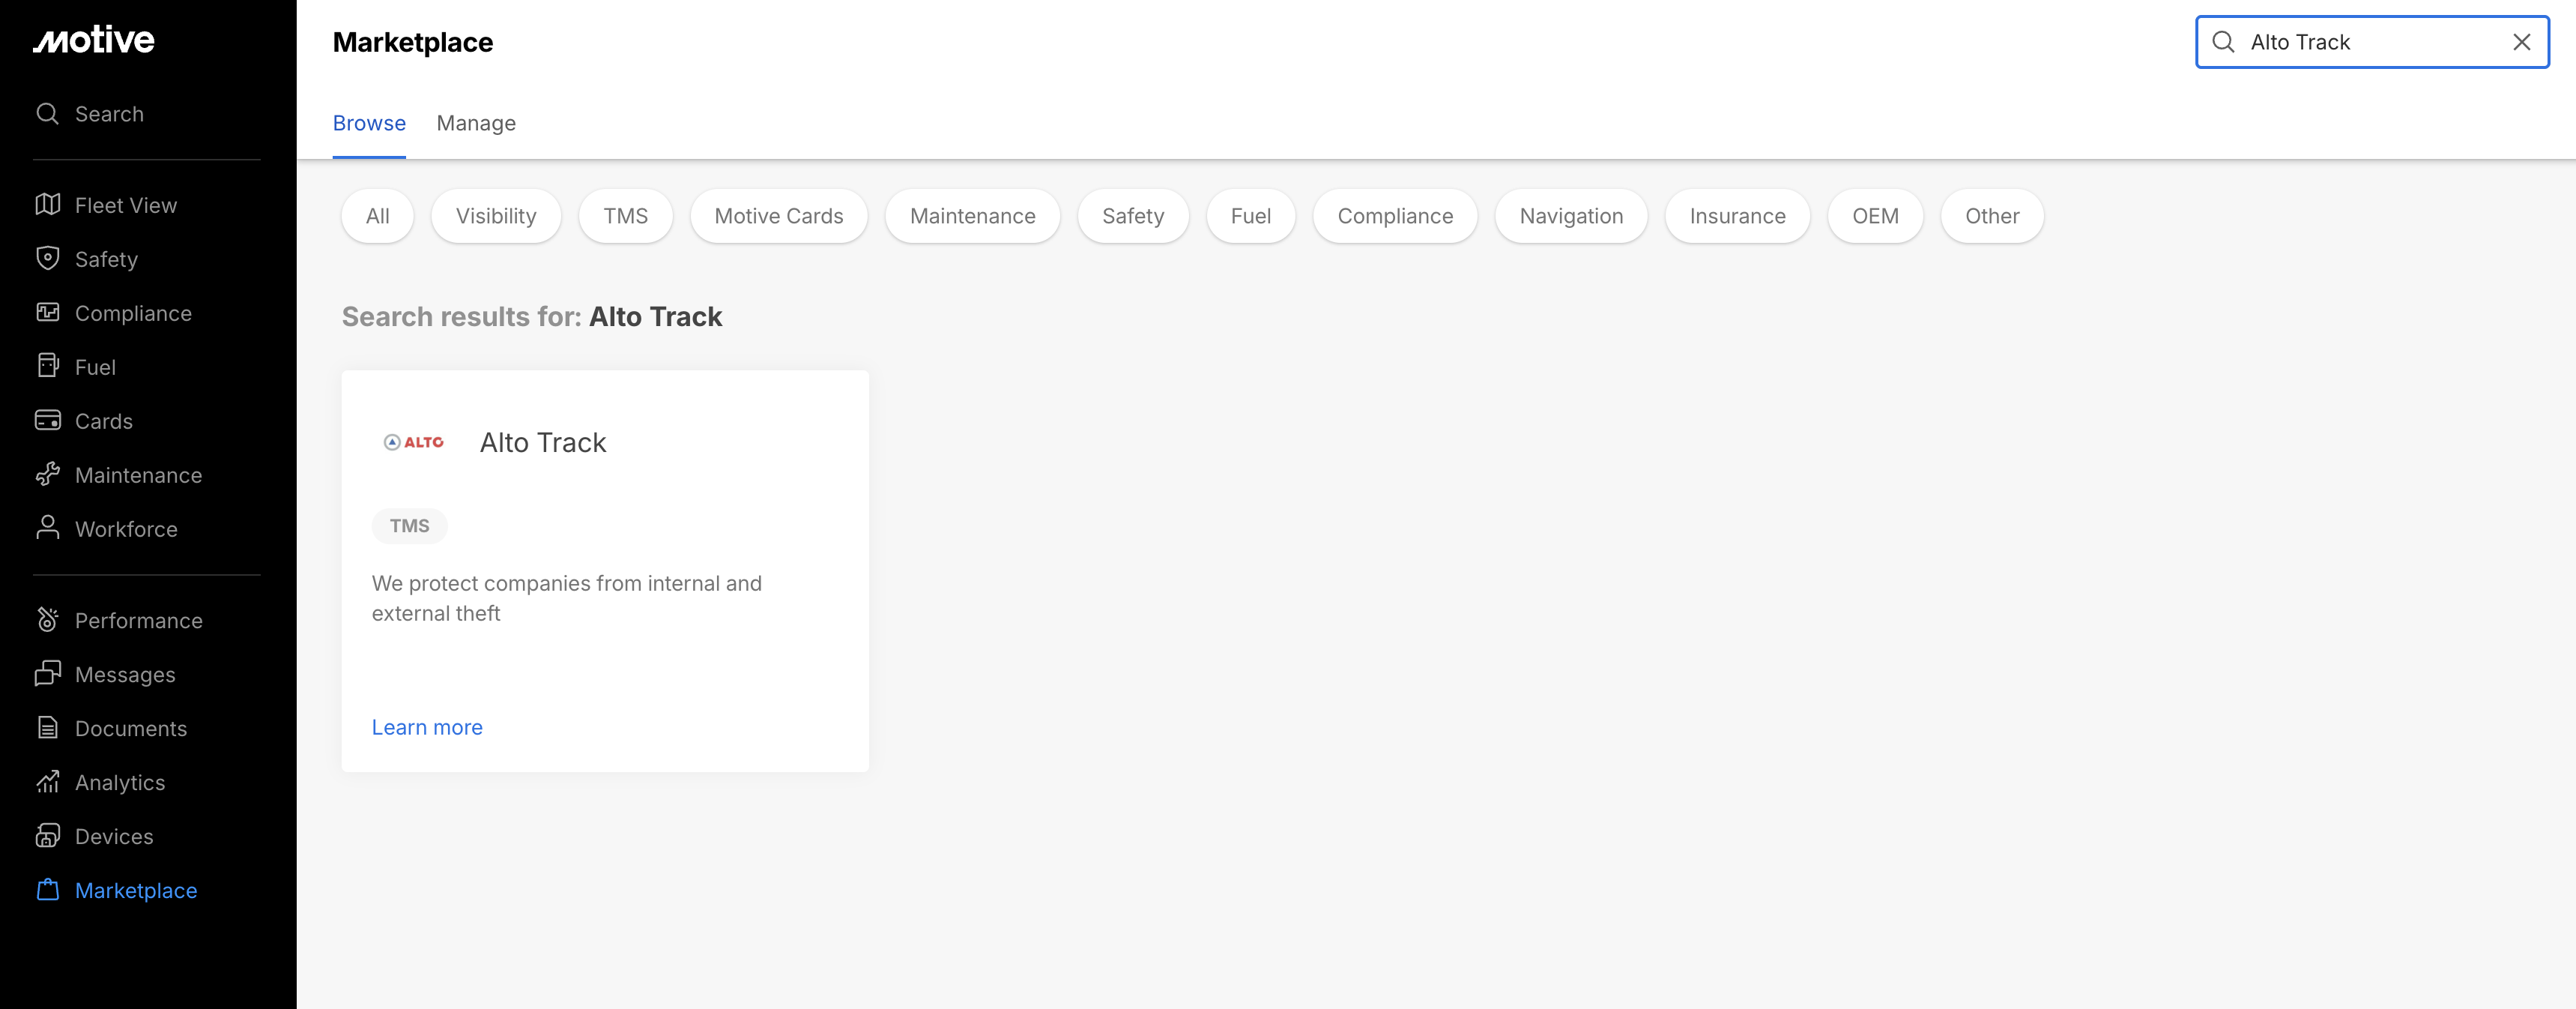Screen dimensions: 2576x1009
Task: Click the TMS tag on Alto Track card
Action: (x=410, y=526)
